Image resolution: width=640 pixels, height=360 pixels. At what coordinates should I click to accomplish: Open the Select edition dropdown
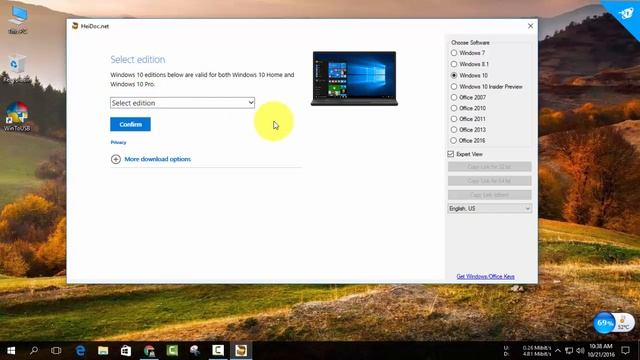point(182,103)
